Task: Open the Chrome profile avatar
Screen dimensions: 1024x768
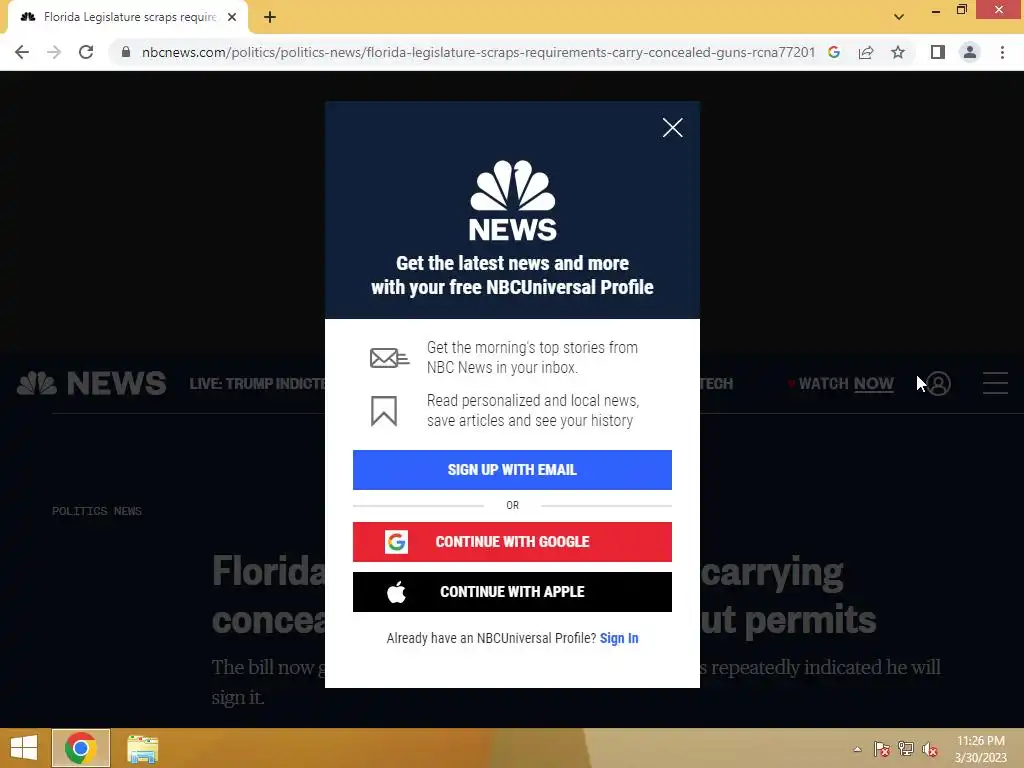Action: 970,52
